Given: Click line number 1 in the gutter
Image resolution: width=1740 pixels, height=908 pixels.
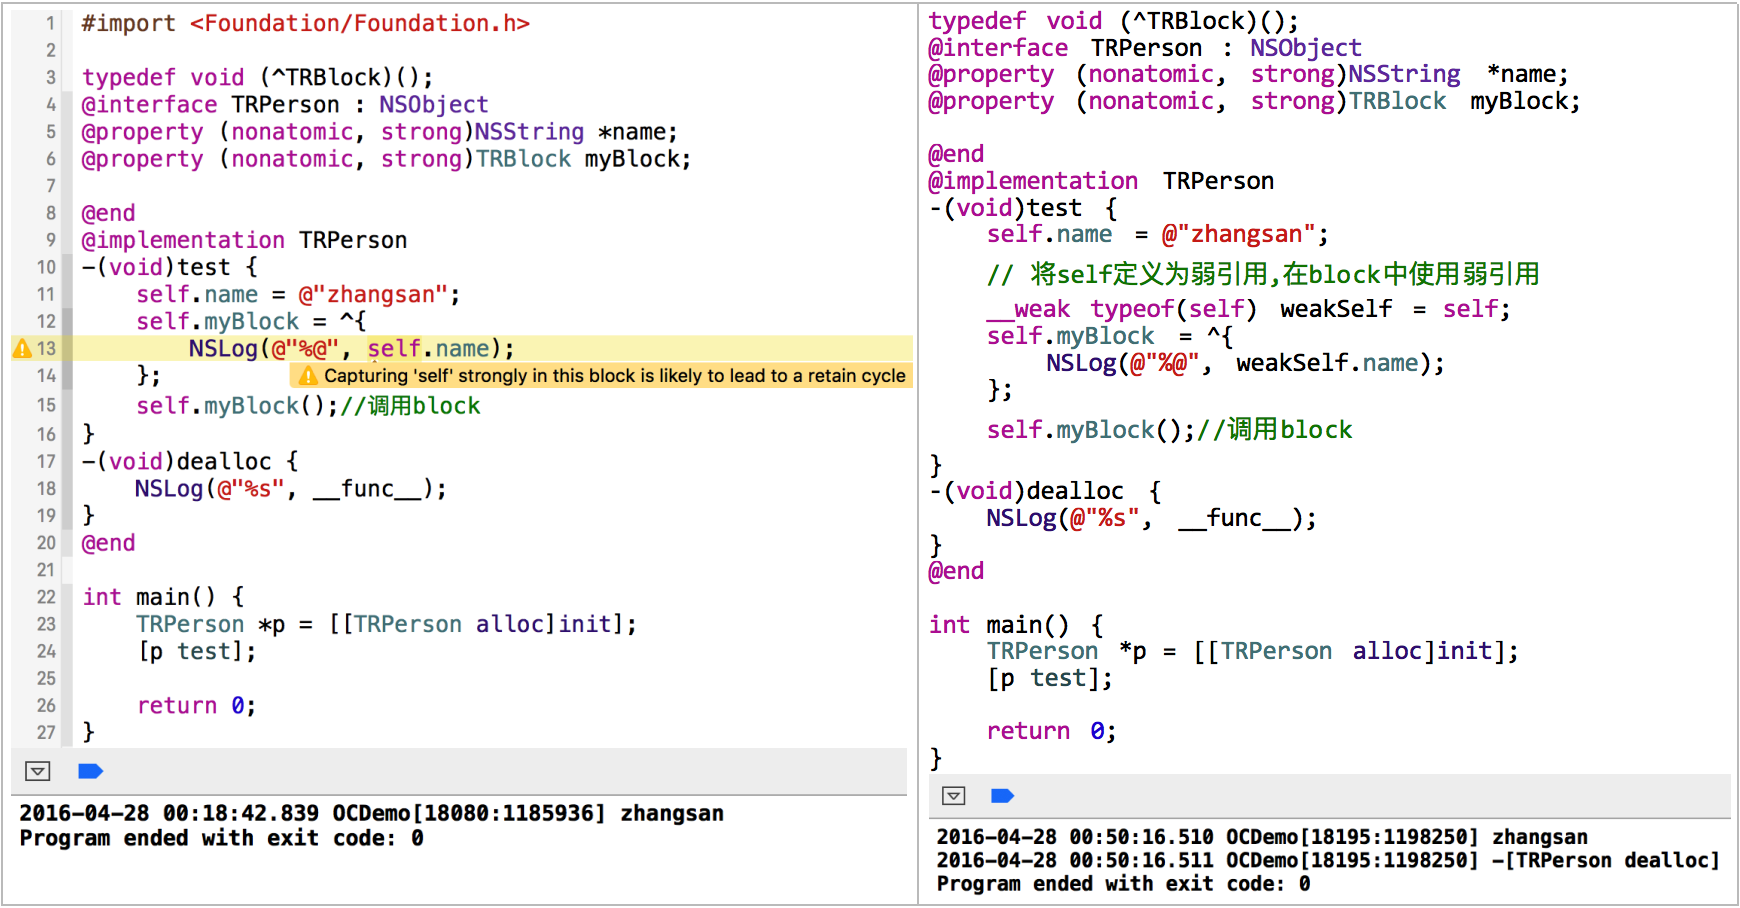Looking at the screenshot, I should (50, 23).
